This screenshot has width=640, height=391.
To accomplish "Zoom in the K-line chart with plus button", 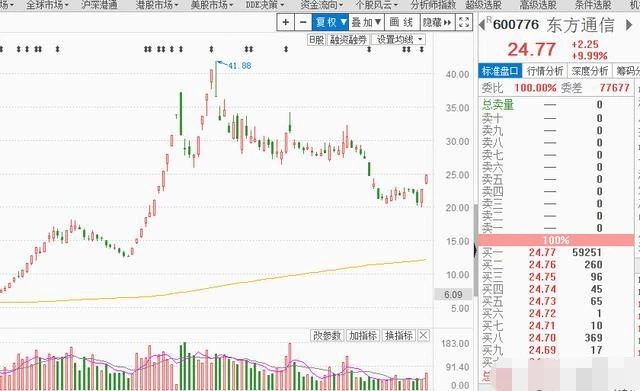I will 286,22.
